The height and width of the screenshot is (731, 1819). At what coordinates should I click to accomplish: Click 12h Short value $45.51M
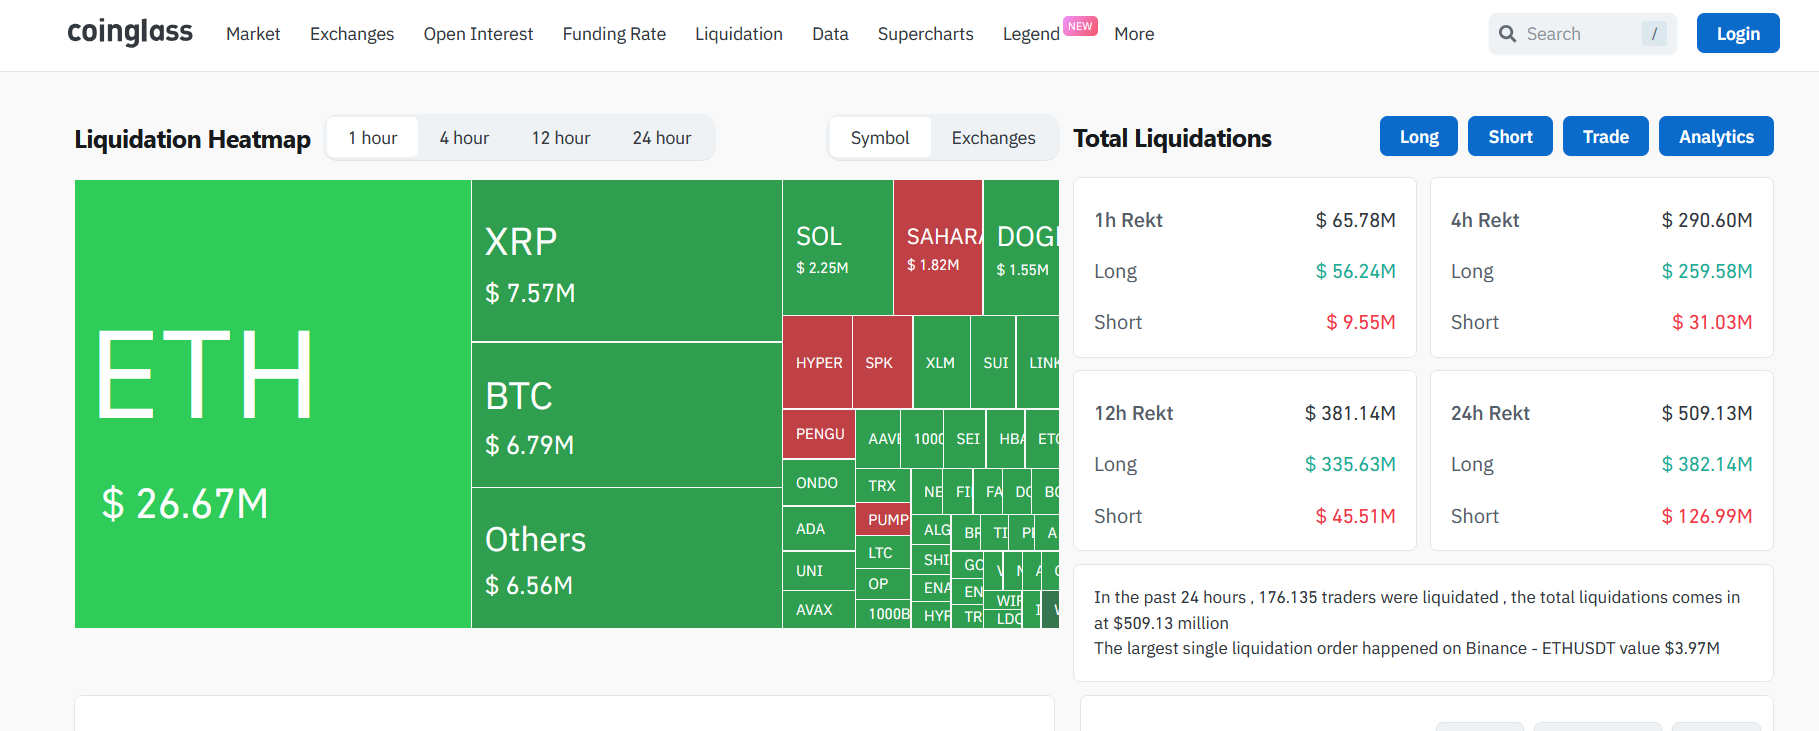tap(1355, 516)
